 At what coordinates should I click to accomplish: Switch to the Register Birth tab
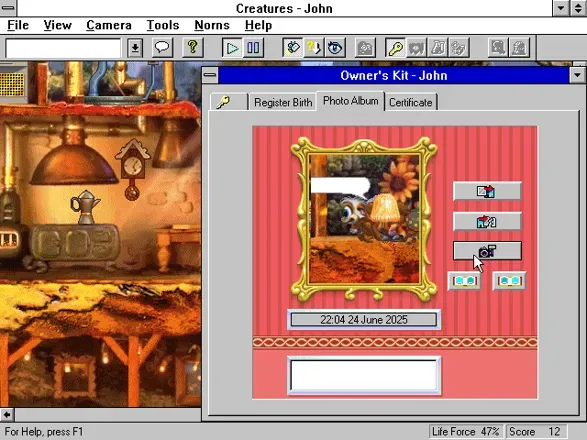283,102
